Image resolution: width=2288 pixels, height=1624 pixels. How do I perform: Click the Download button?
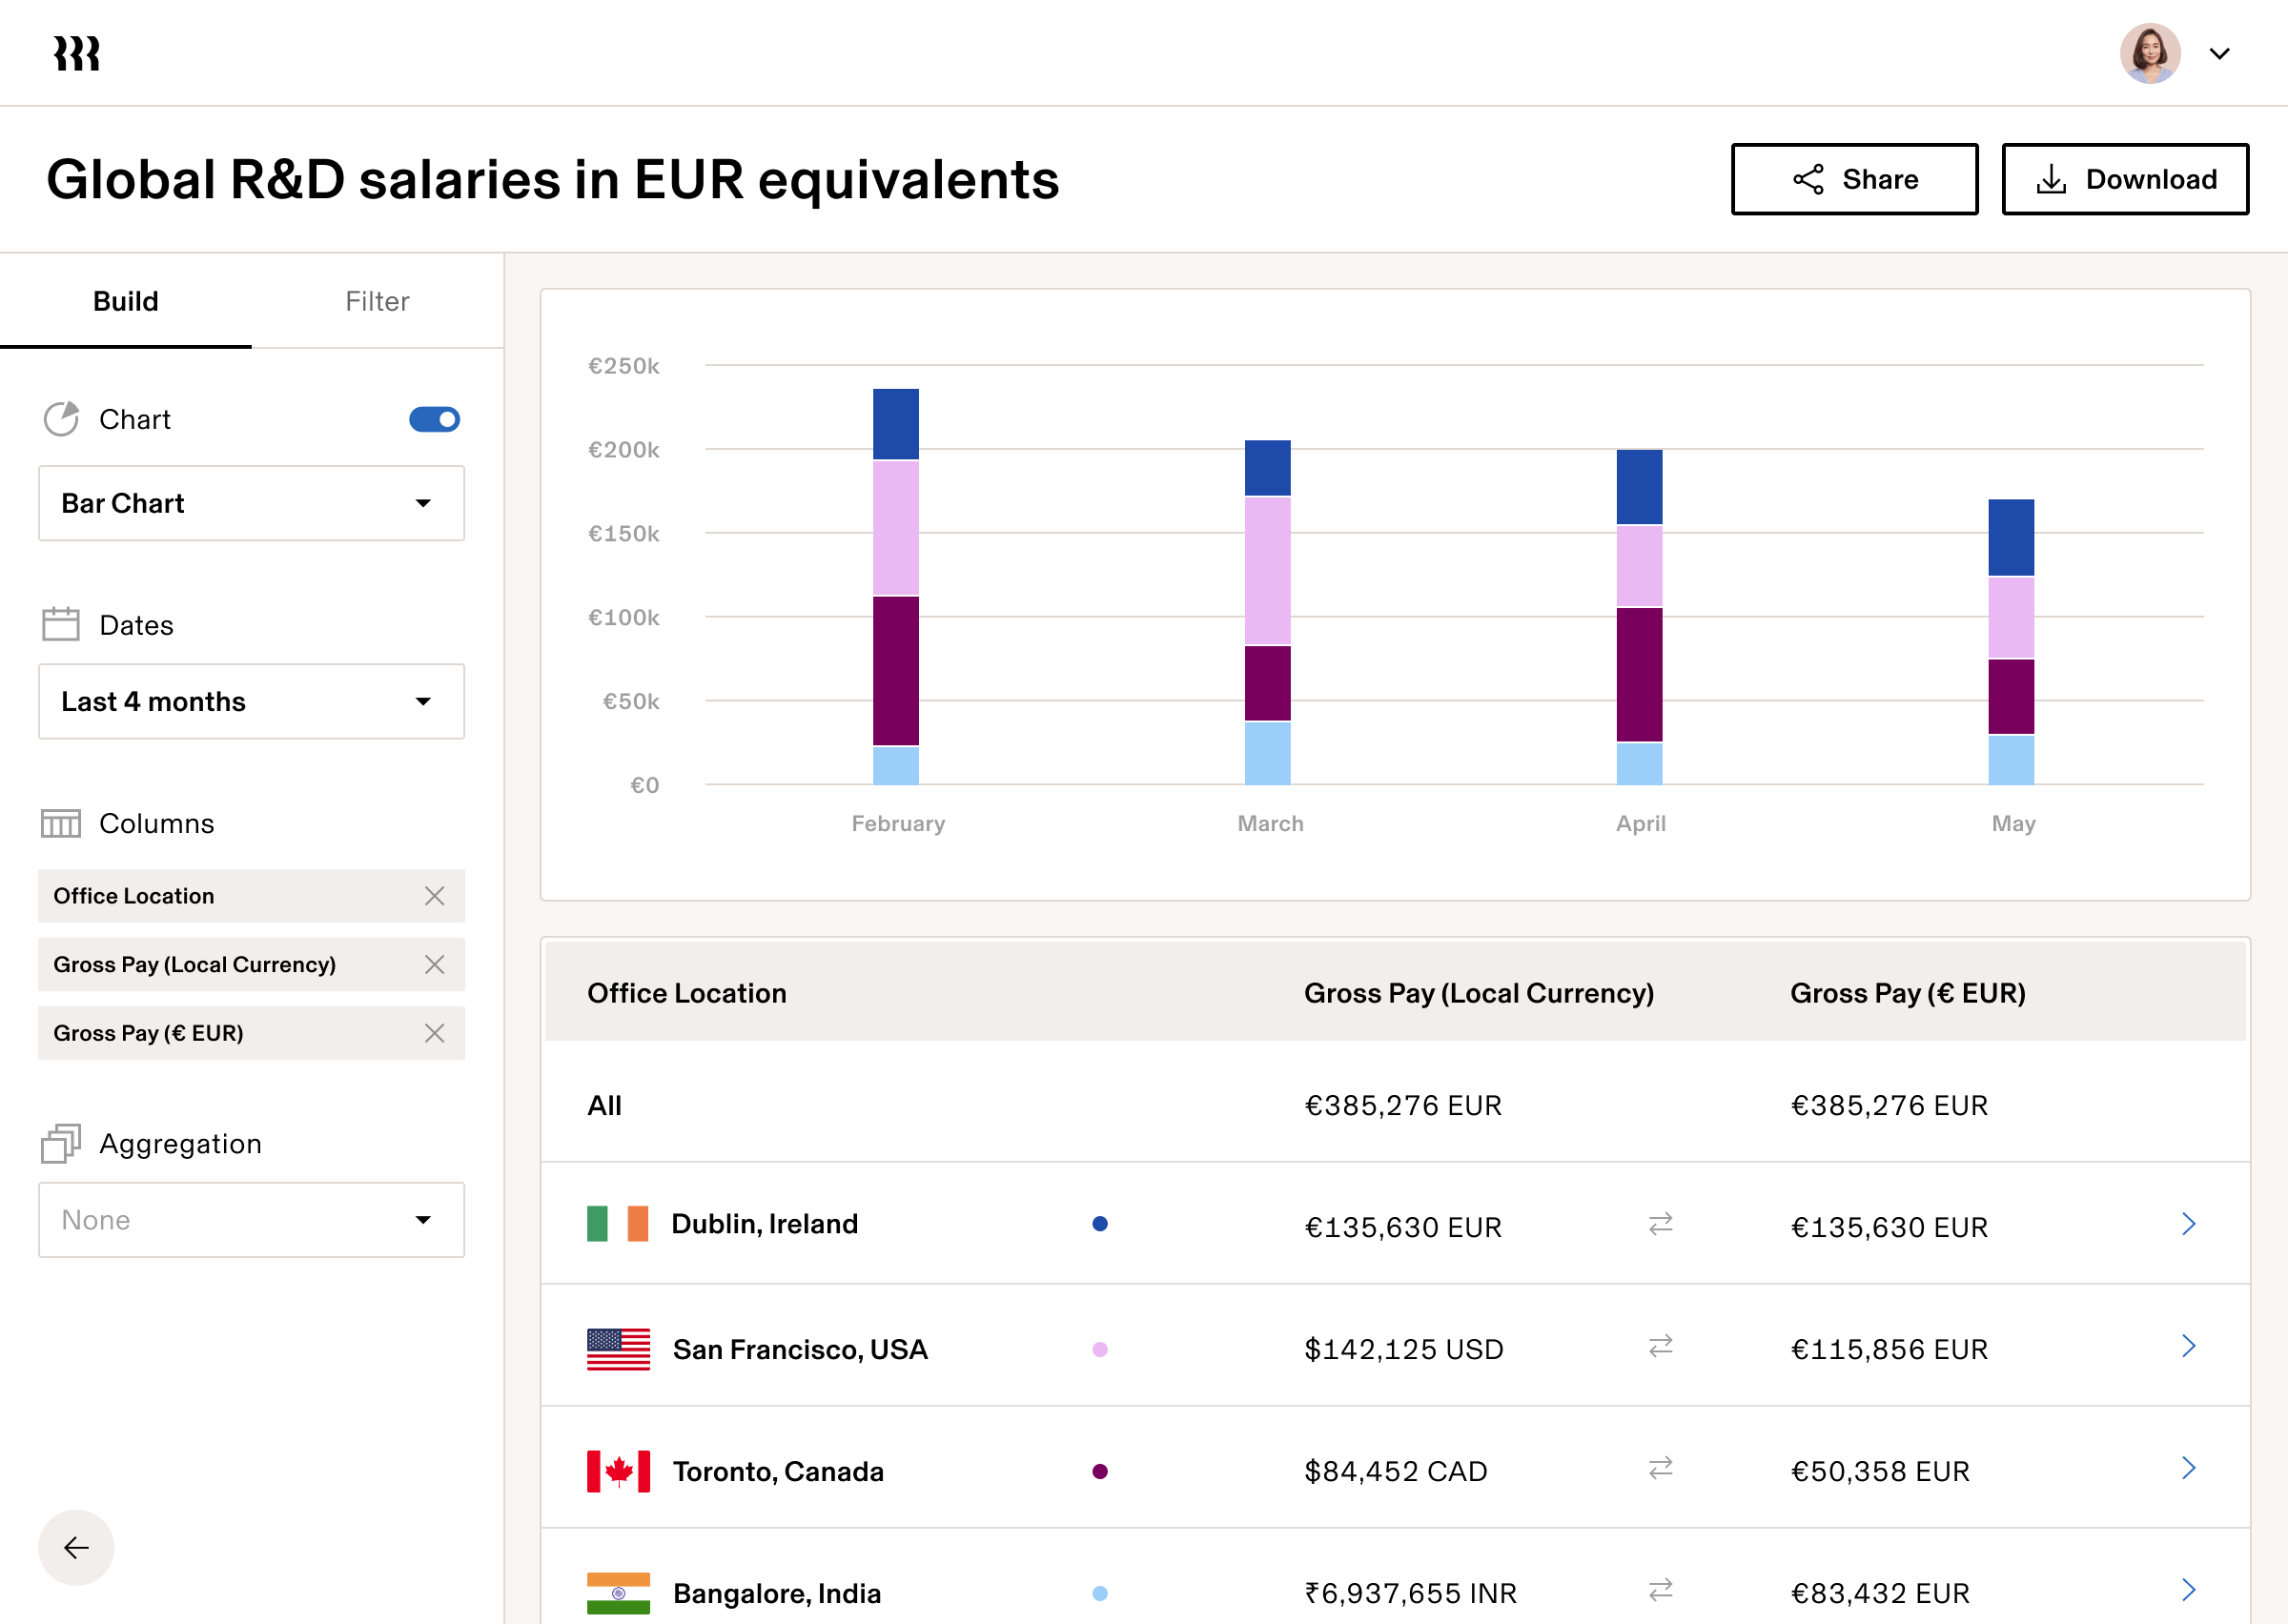click(2125, 179)
